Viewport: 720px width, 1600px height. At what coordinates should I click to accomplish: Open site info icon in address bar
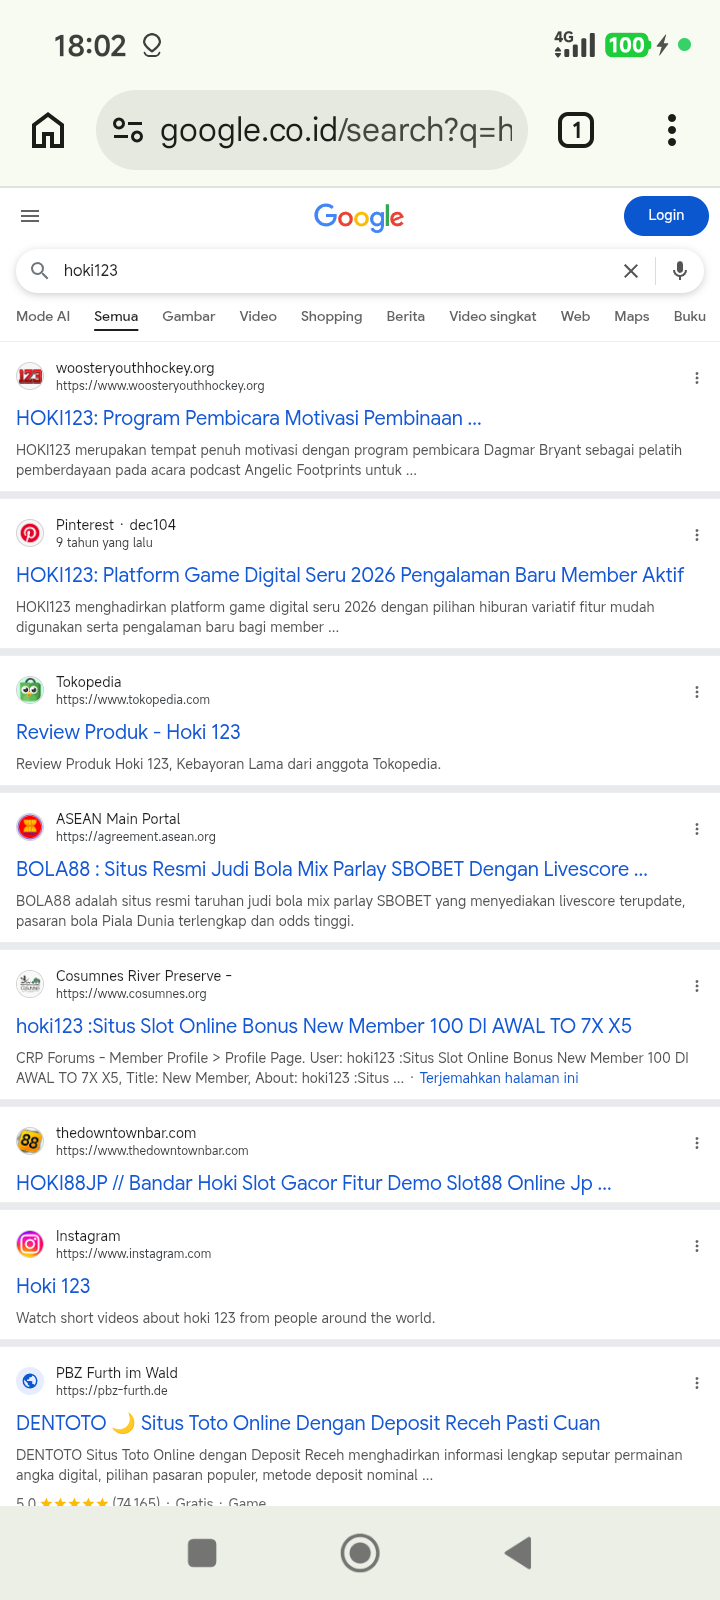[128, 130]
